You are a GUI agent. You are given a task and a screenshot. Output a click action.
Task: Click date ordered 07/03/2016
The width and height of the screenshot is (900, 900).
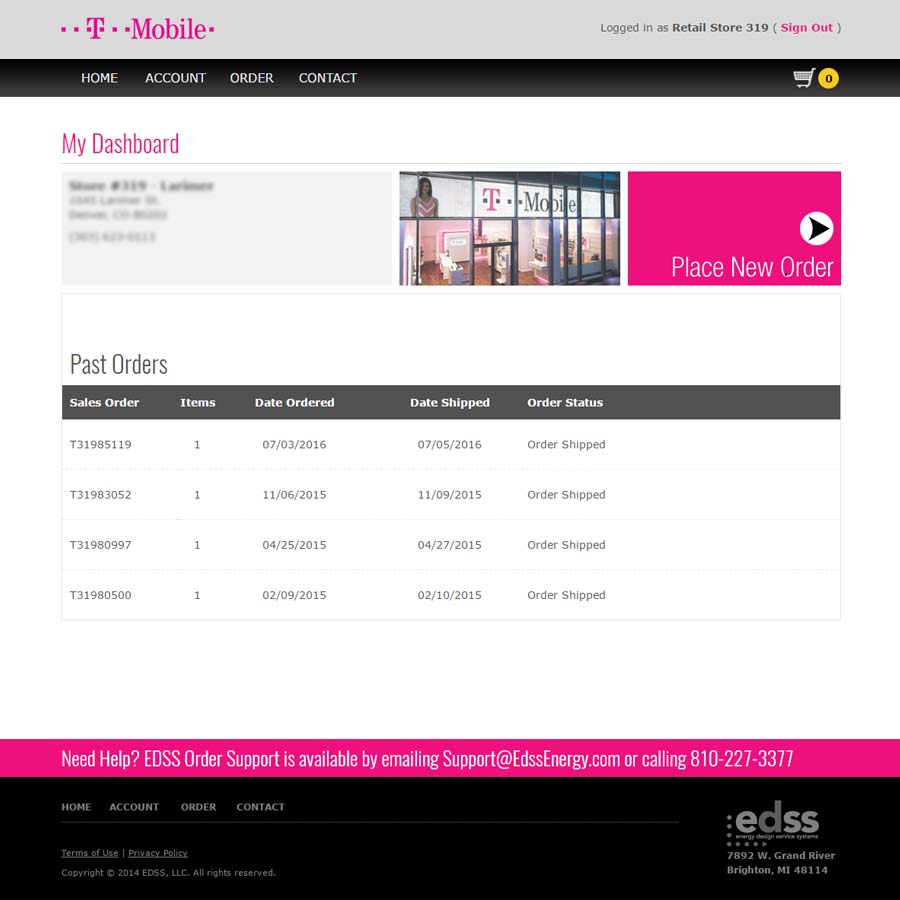tap(294, 444)
